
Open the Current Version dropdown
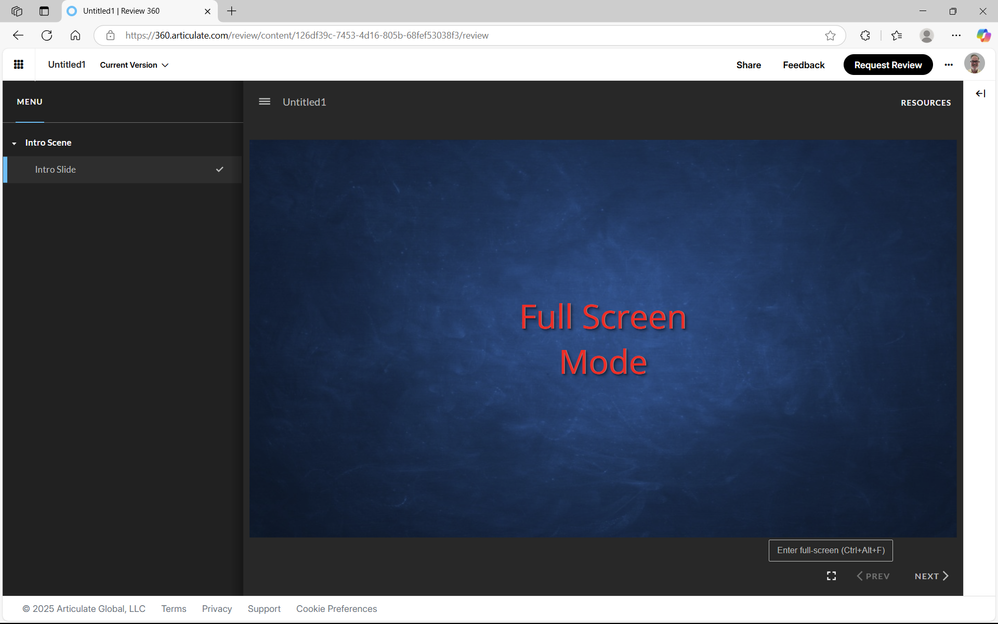coord(134,65)
